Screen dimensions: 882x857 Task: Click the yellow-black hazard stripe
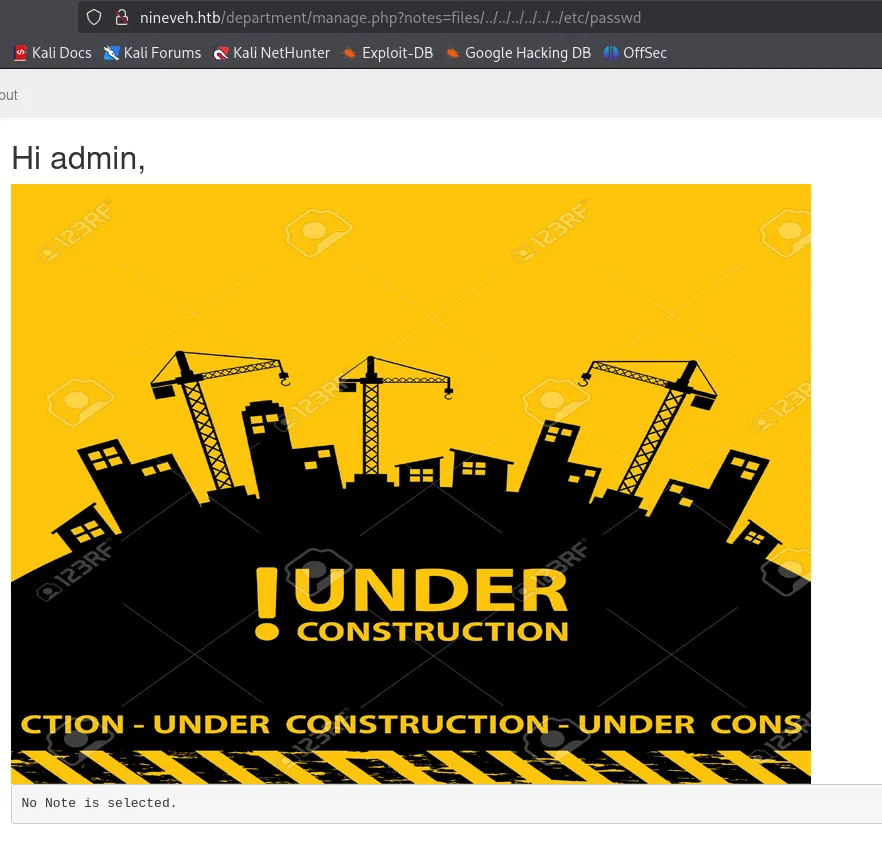(410, 767)
